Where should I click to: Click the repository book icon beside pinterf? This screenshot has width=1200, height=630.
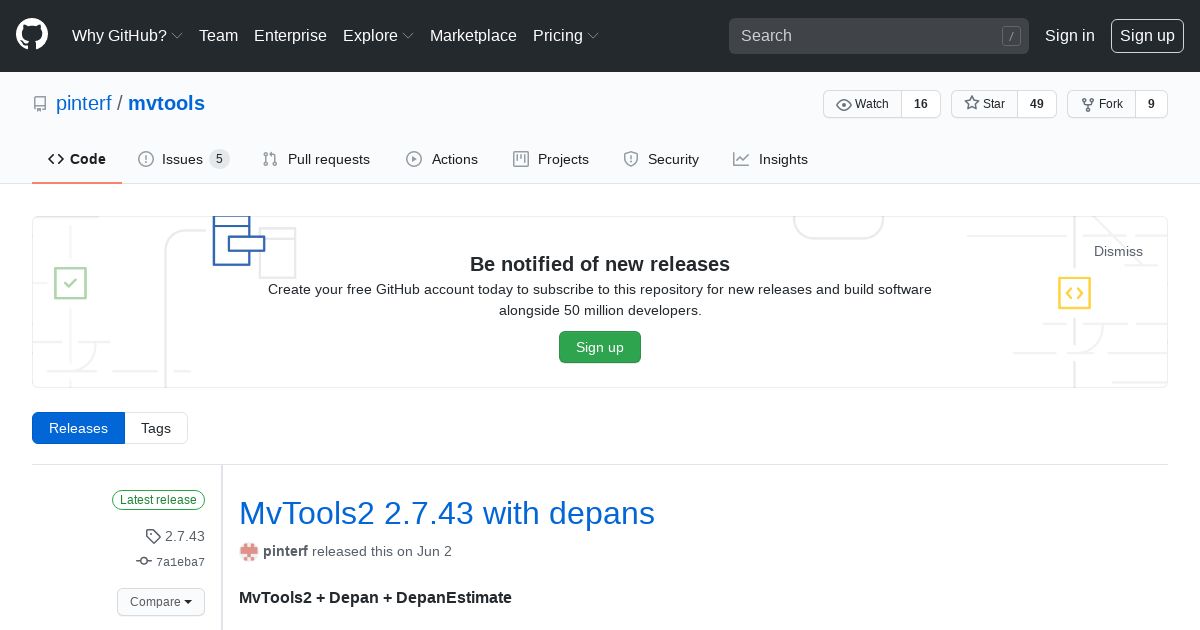pos(40,104)
